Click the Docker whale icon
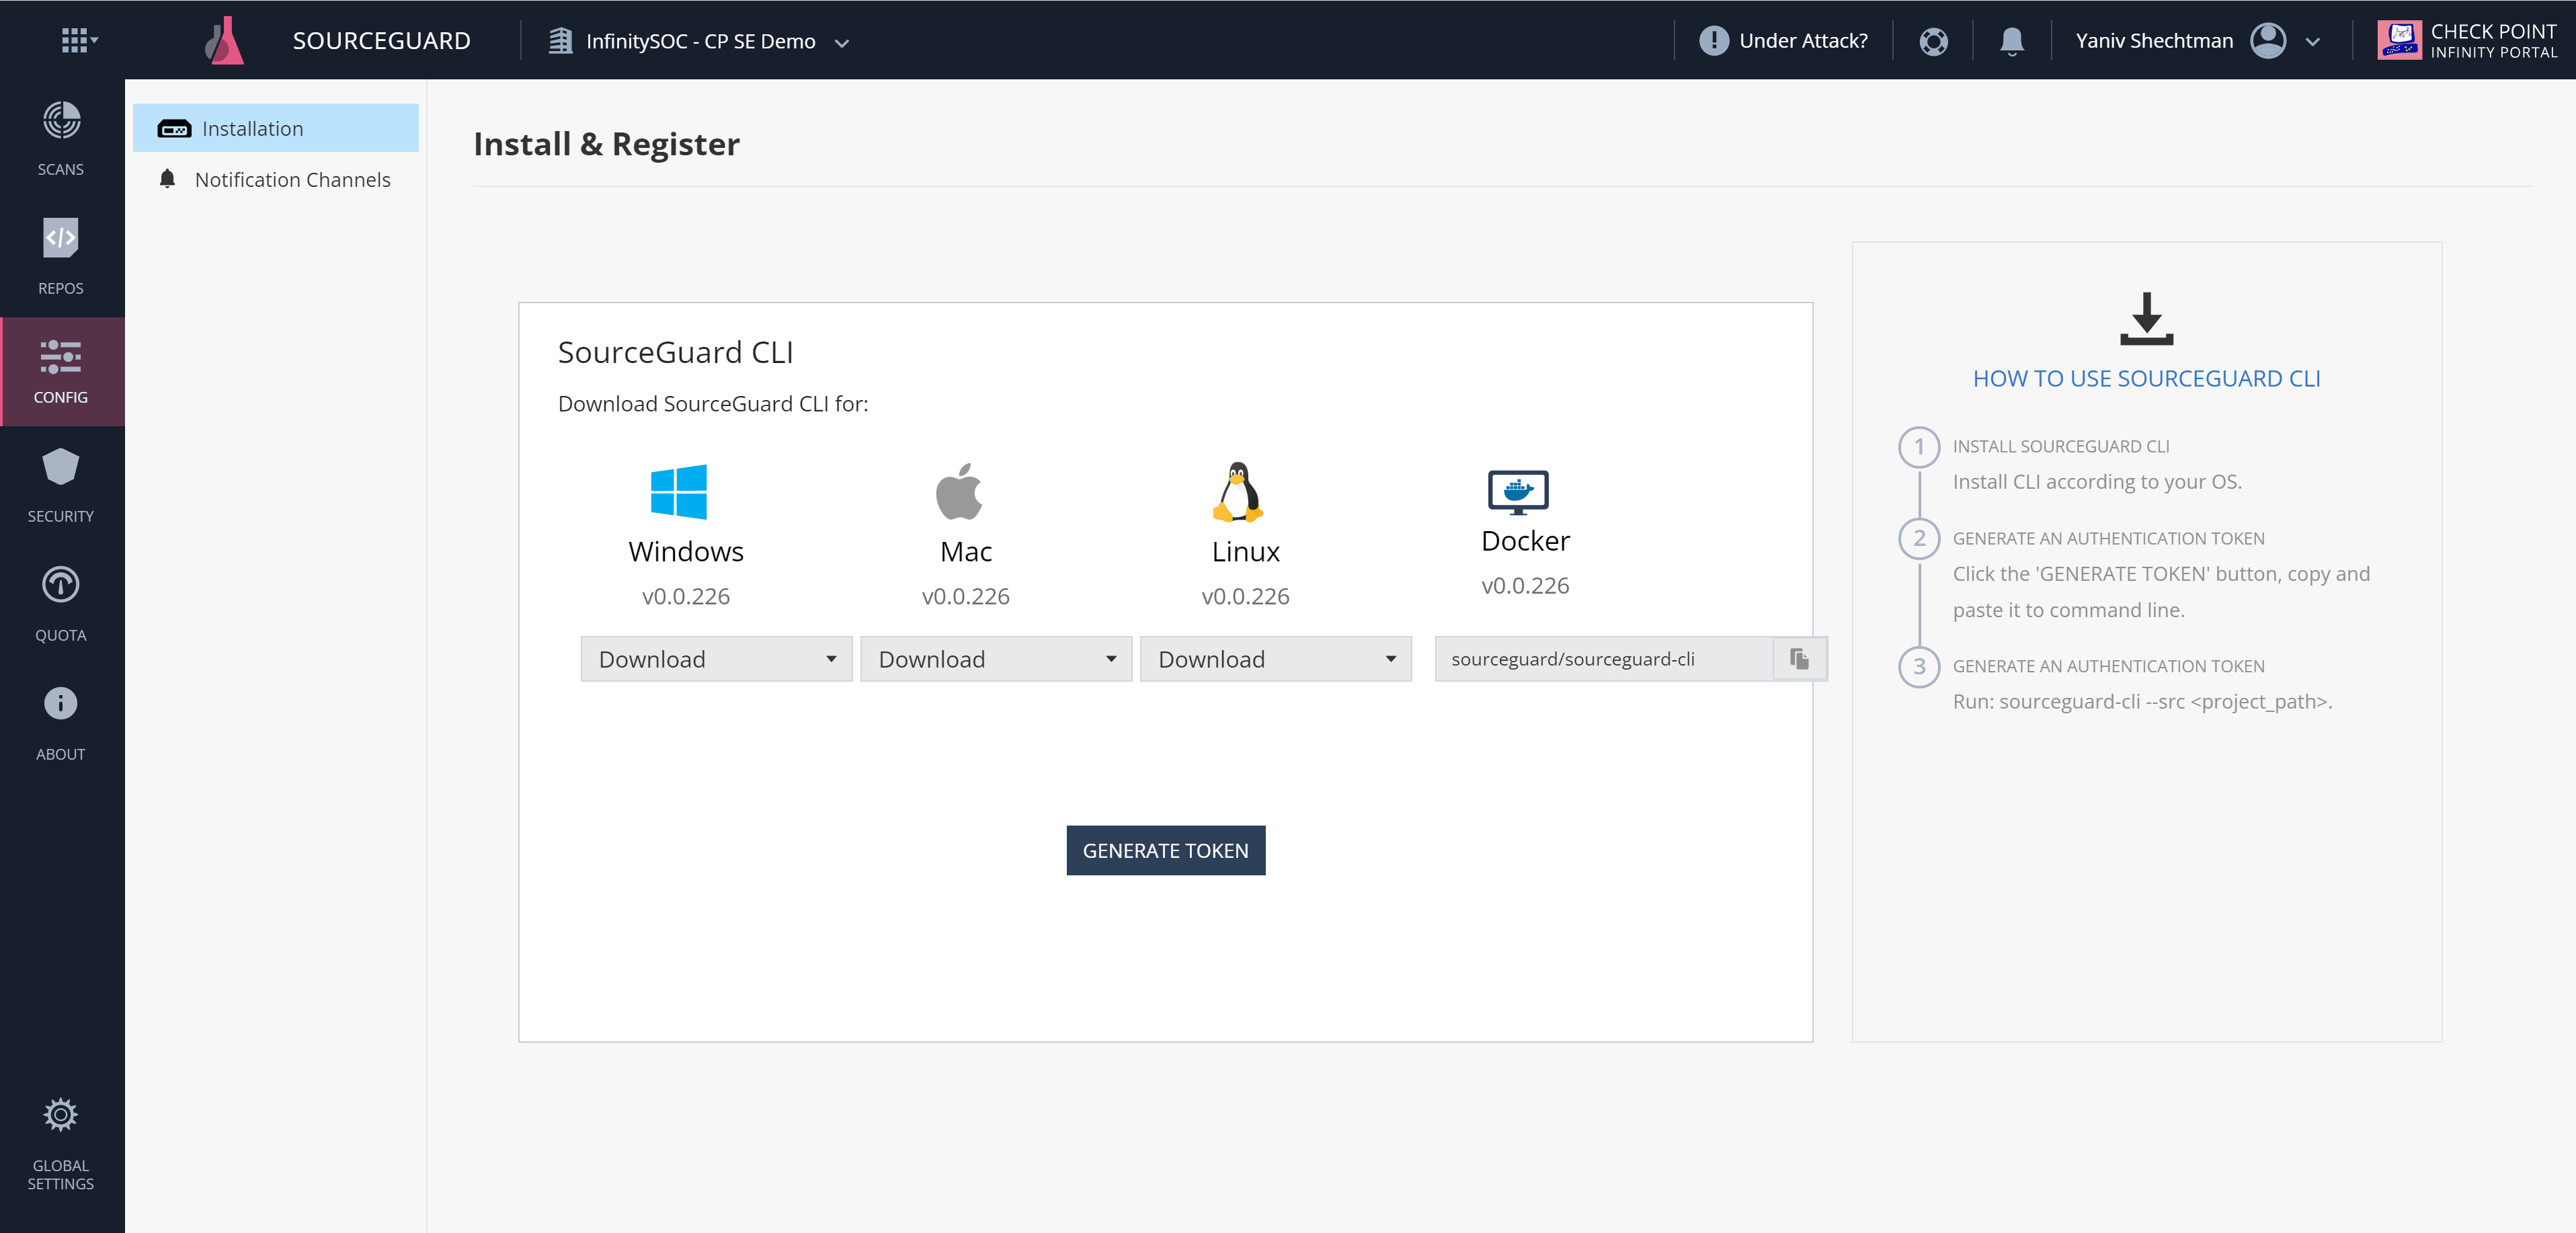 pos(1518,492)
